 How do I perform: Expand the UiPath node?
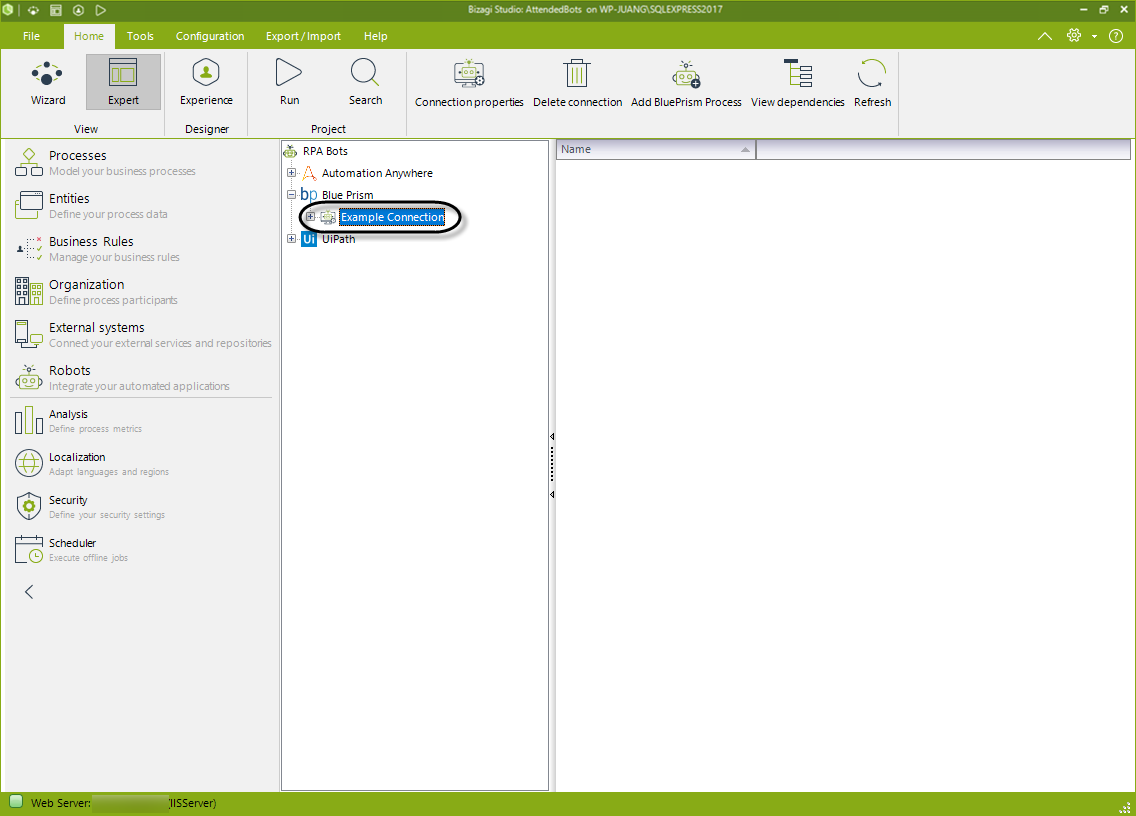click(291, 238)
